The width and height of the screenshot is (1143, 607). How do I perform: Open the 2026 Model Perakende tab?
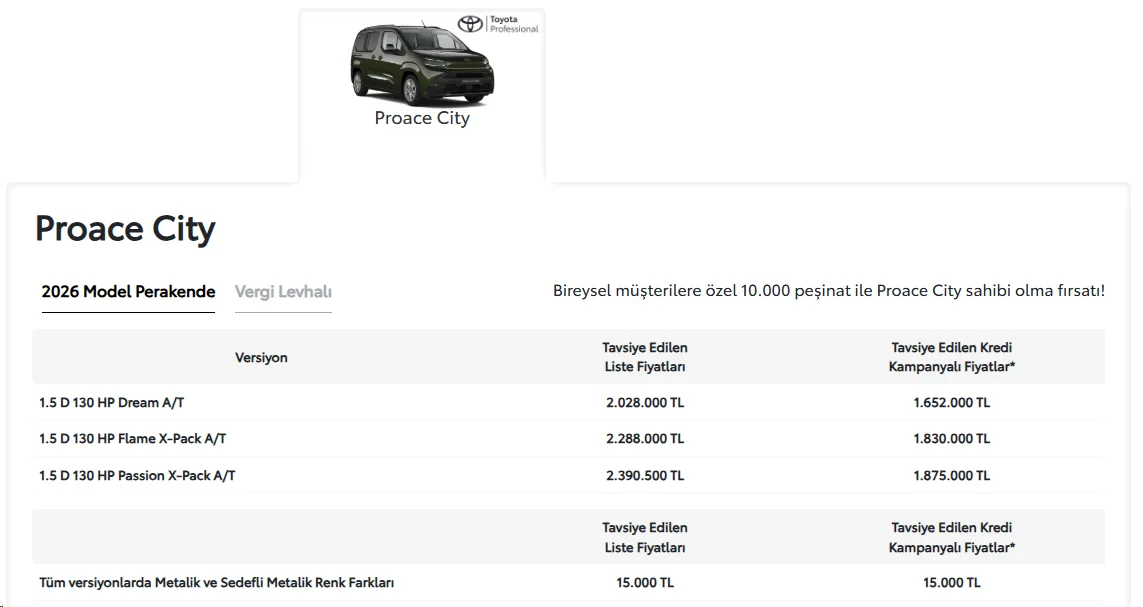pos(128,291)
